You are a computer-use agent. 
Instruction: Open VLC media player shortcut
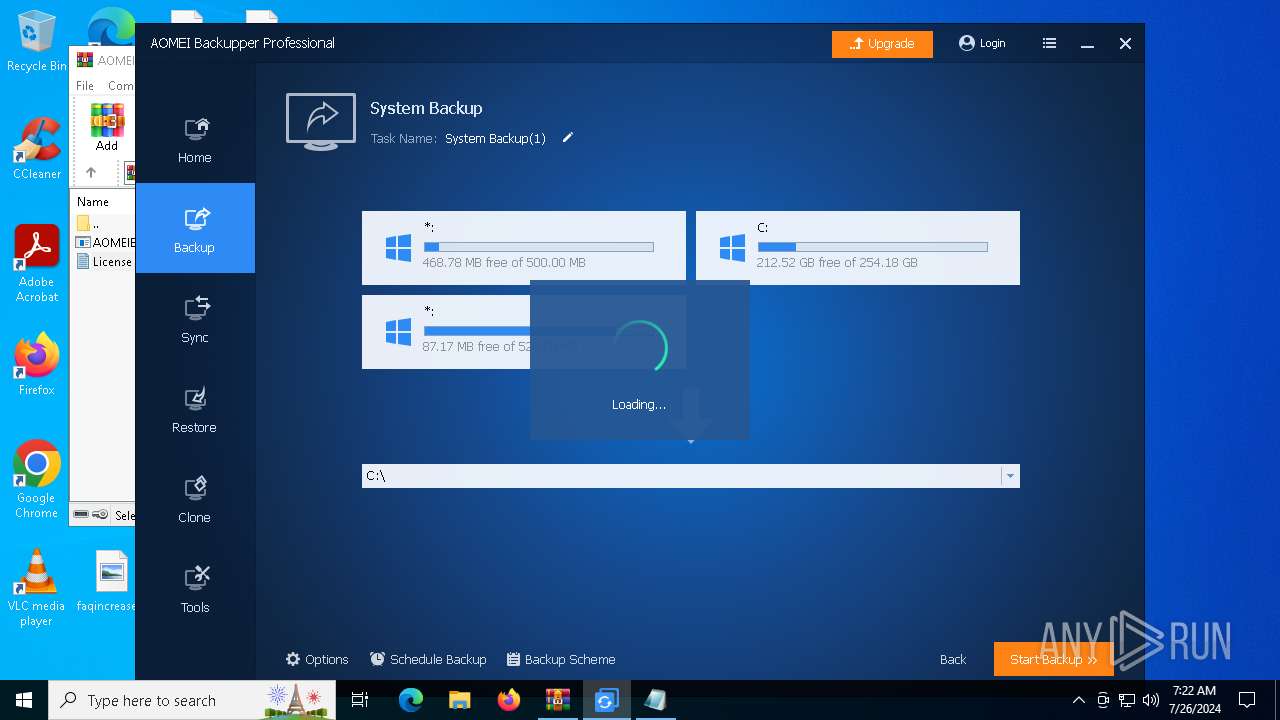point(36,588)
